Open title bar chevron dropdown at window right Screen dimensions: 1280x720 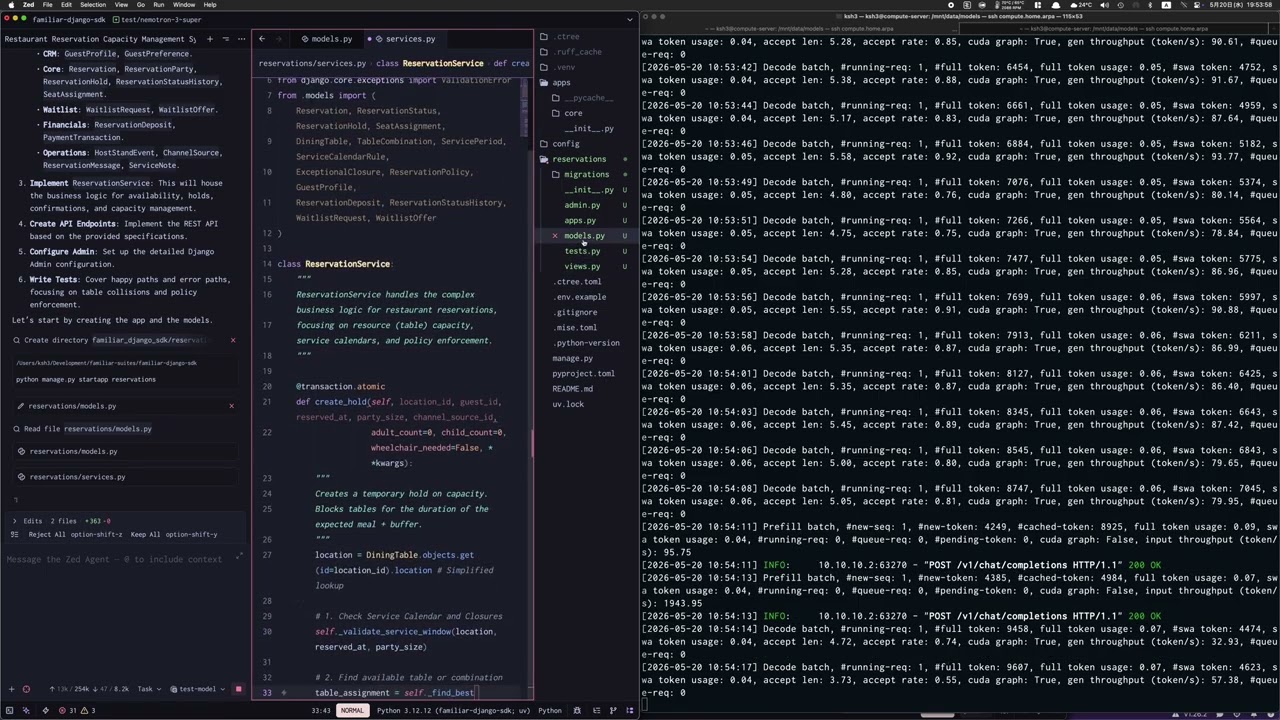pos(630,19)
